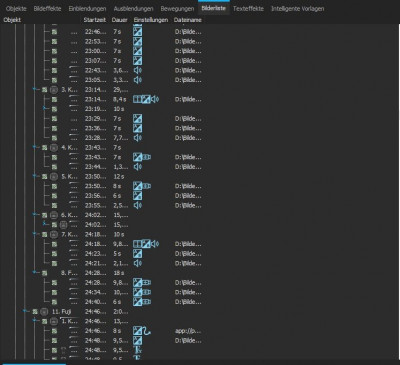Select the 11. Fuji tree row label
This screenshot has width=400, height=365.
[61, 312]
